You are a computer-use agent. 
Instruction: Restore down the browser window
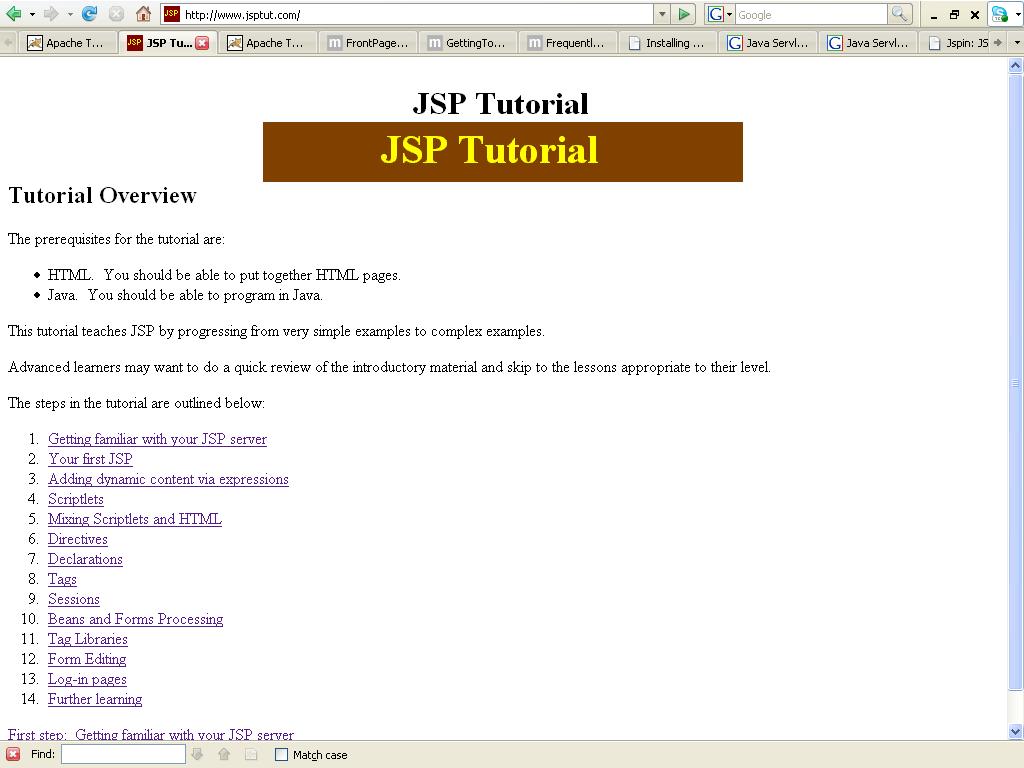pos(954,14)
